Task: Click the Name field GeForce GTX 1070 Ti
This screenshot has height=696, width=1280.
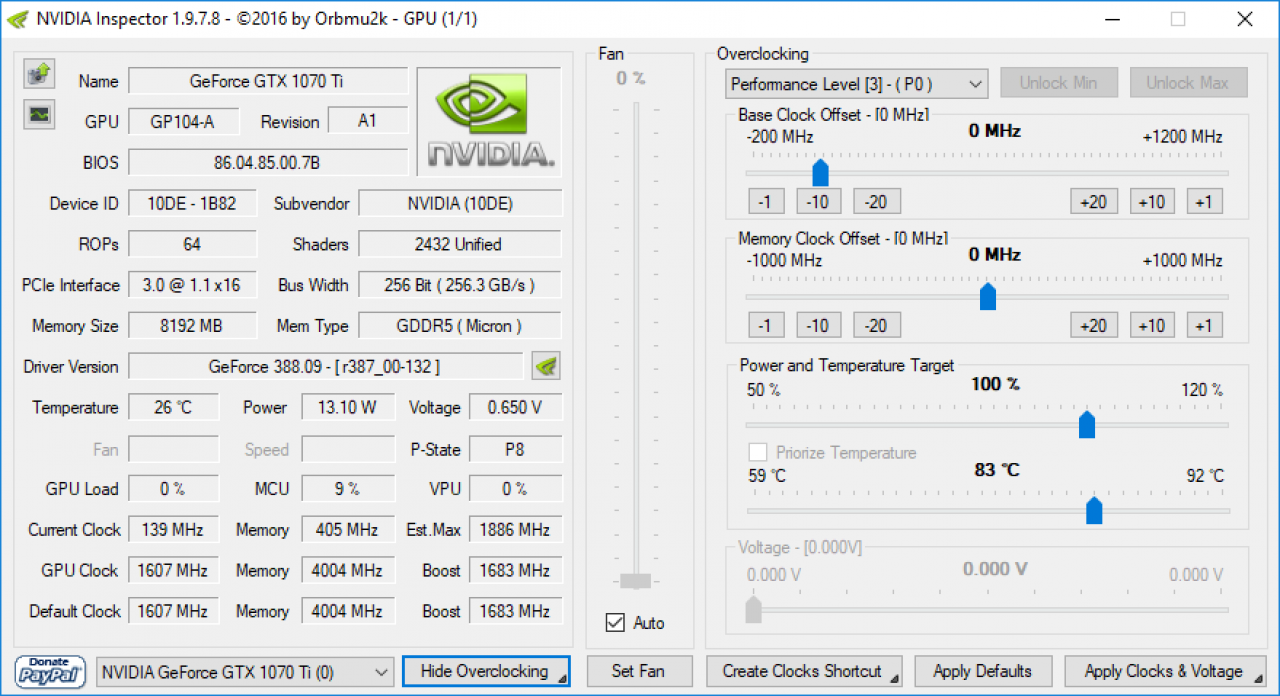Action: pos(267,81)
